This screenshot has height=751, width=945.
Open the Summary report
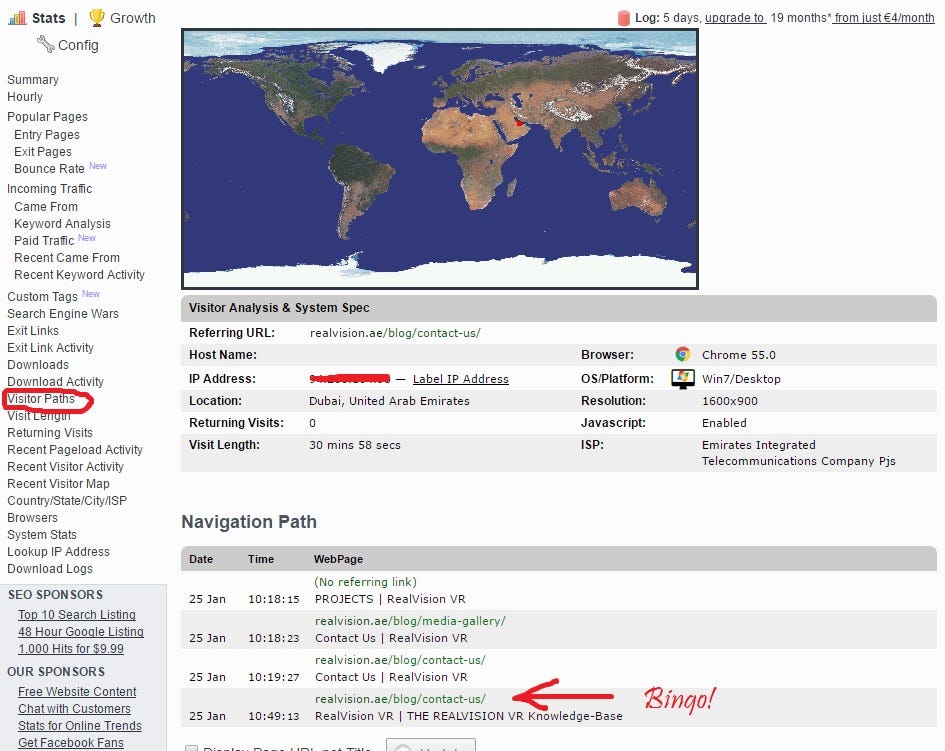(x=33, y=80)
